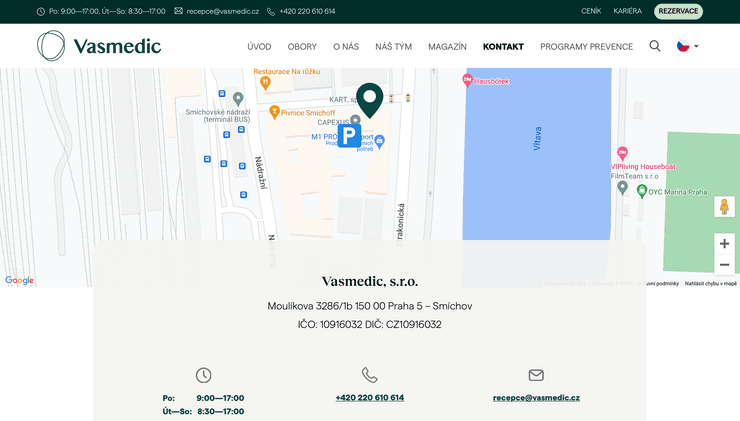Click the Google logo on map
Image resolution: width=740 pixels, height=421 pixels.
pos(19,281)
